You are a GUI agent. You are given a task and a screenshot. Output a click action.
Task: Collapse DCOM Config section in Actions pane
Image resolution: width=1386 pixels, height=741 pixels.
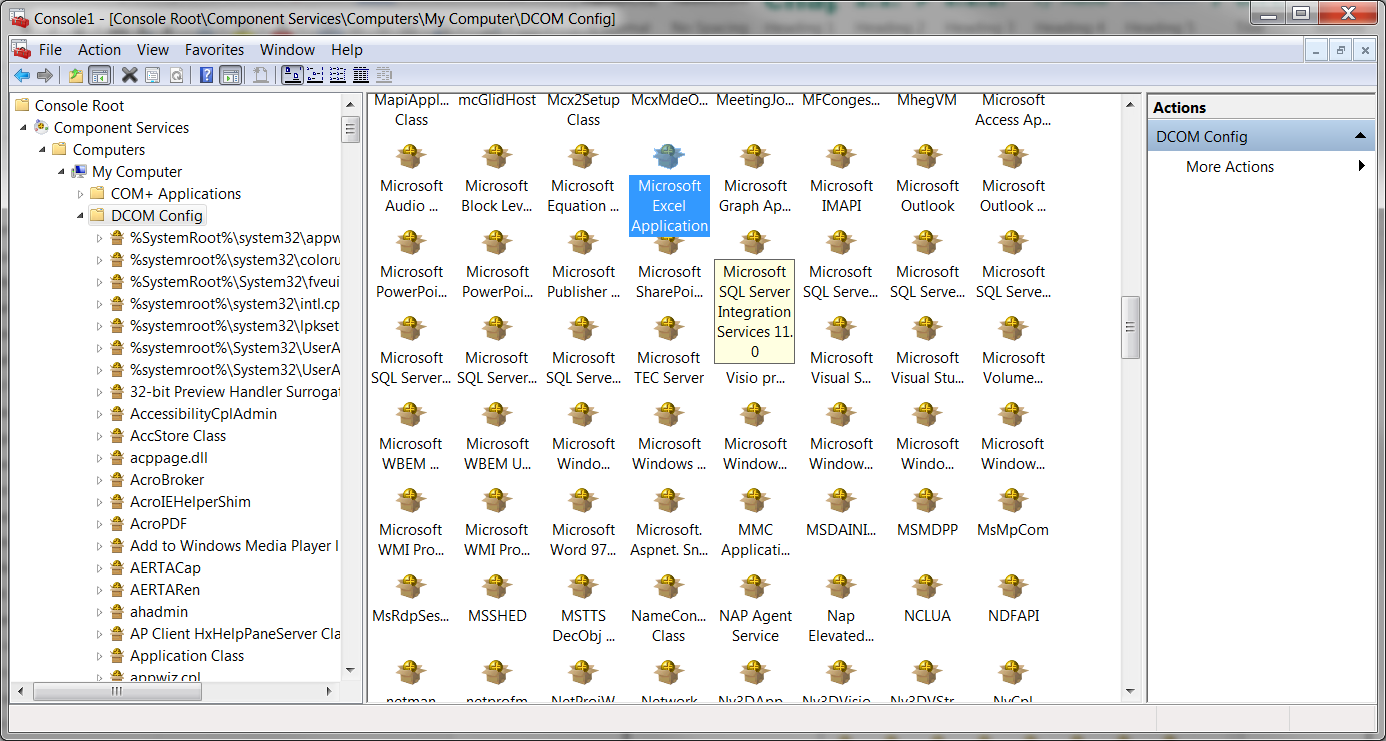[x=1360, y=136]
